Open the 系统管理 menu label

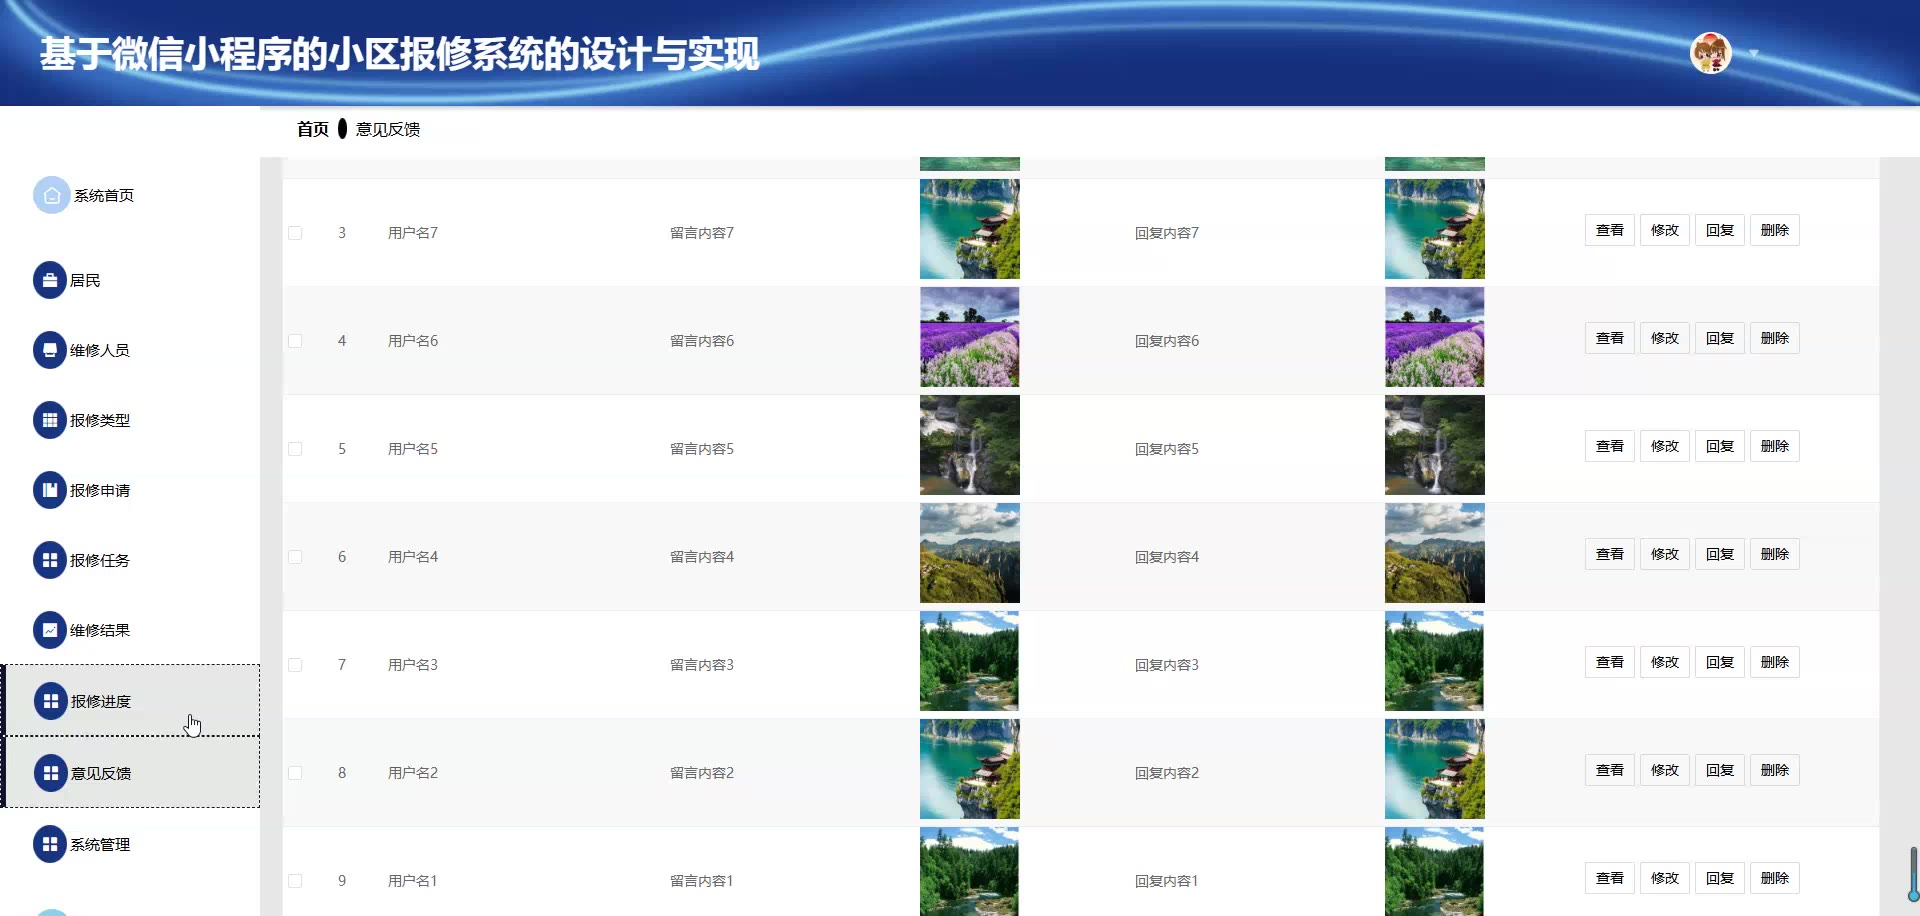pos(100,844)
